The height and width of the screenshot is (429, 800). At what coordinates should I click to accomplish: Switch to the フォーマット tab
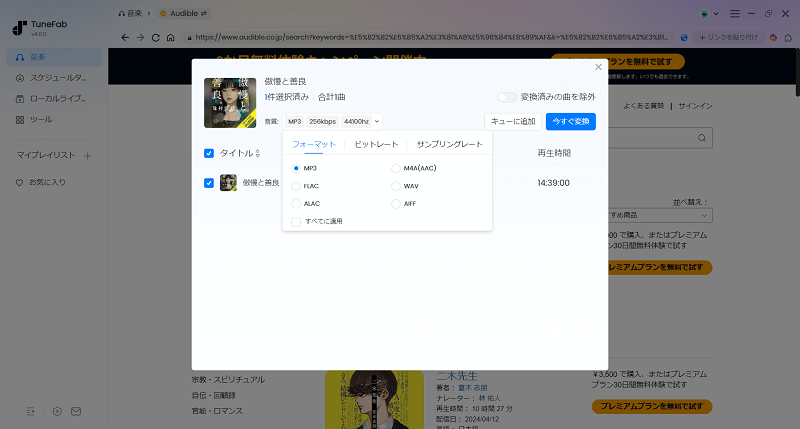coord(314,144)
